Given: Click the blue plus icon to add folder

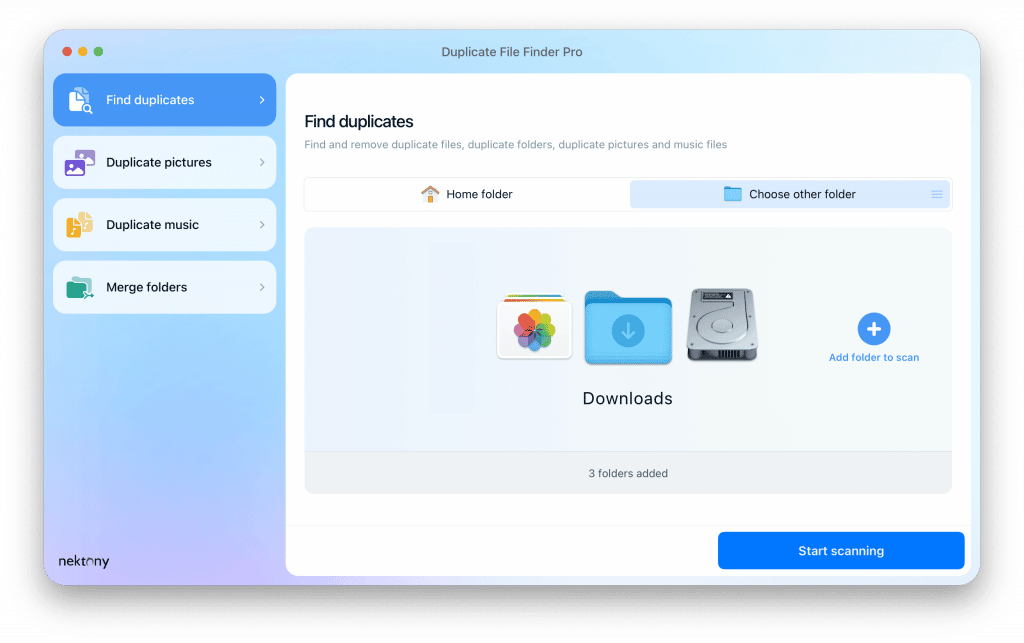Looking at the screenshot, I should pyautogui.click(x=874, y=329).
